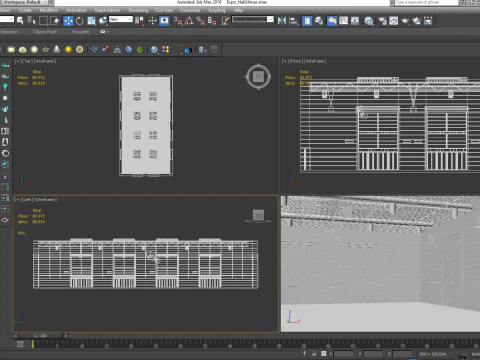Image resolution: width=480 pixels, height=360 pixels.
Task: Toggle Spinner Snap
Action: [x=212, y=21]
